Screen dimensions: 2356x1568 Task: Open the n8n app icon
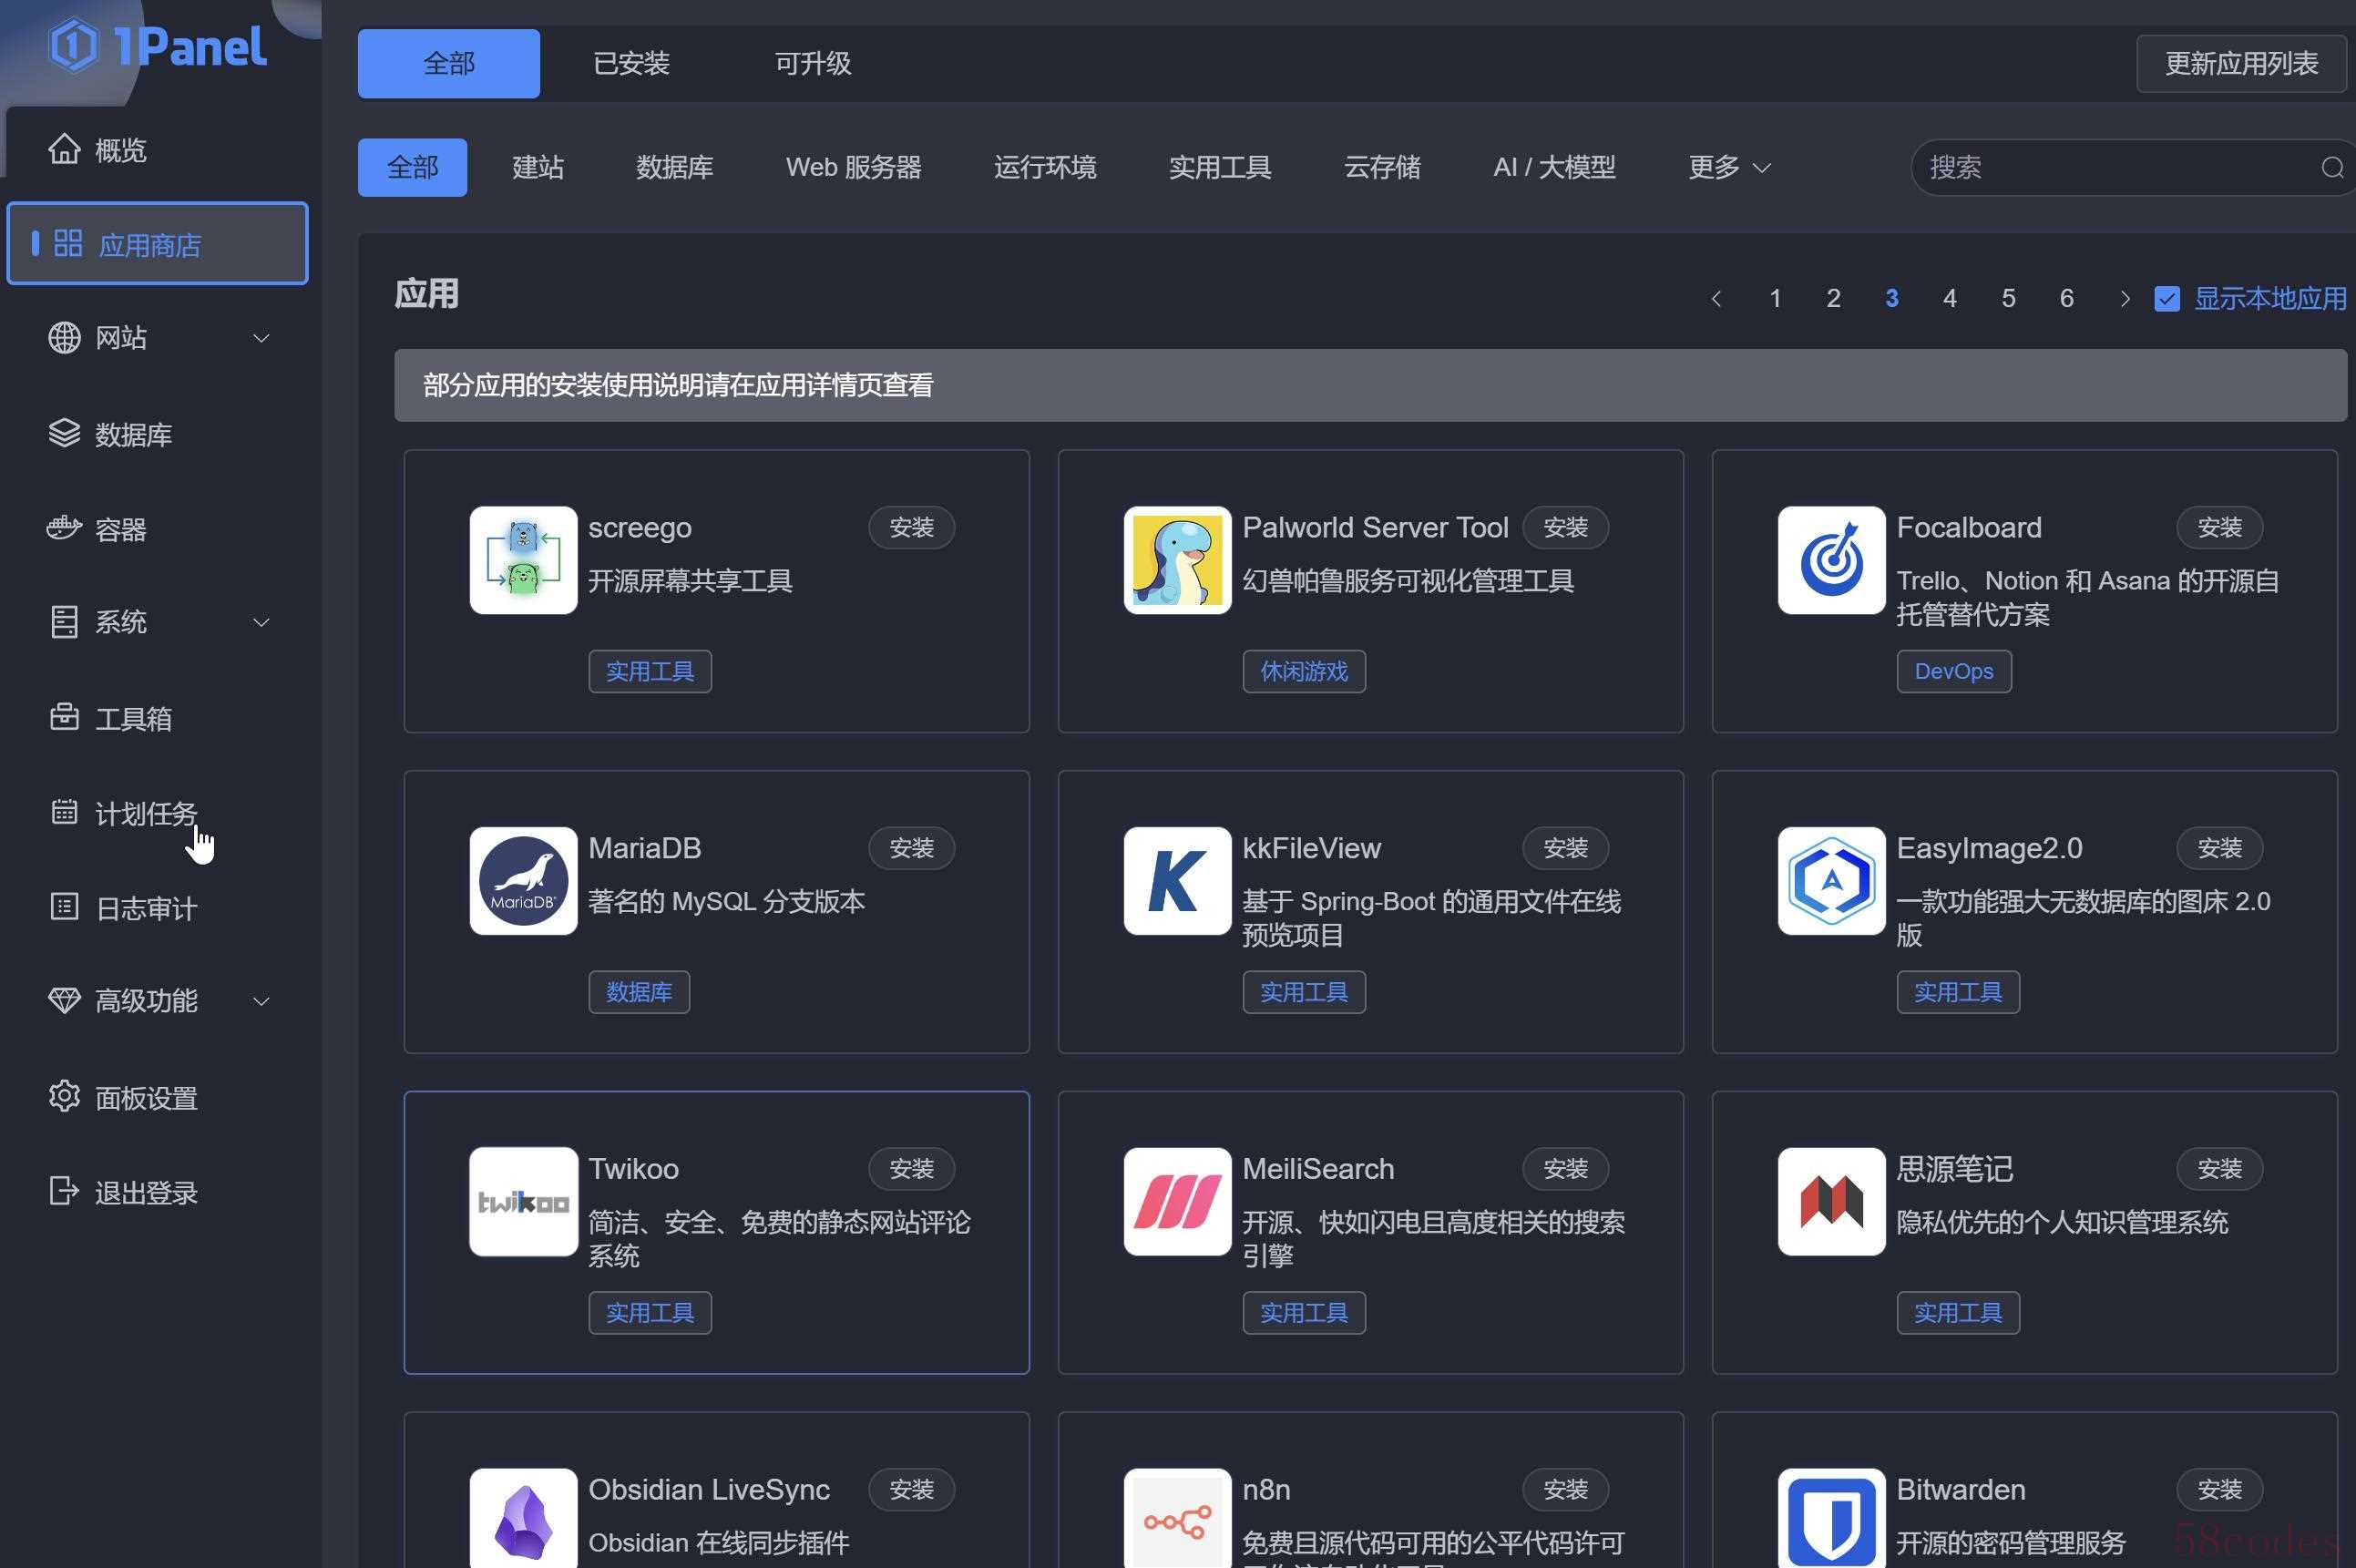[1177, 1518]
